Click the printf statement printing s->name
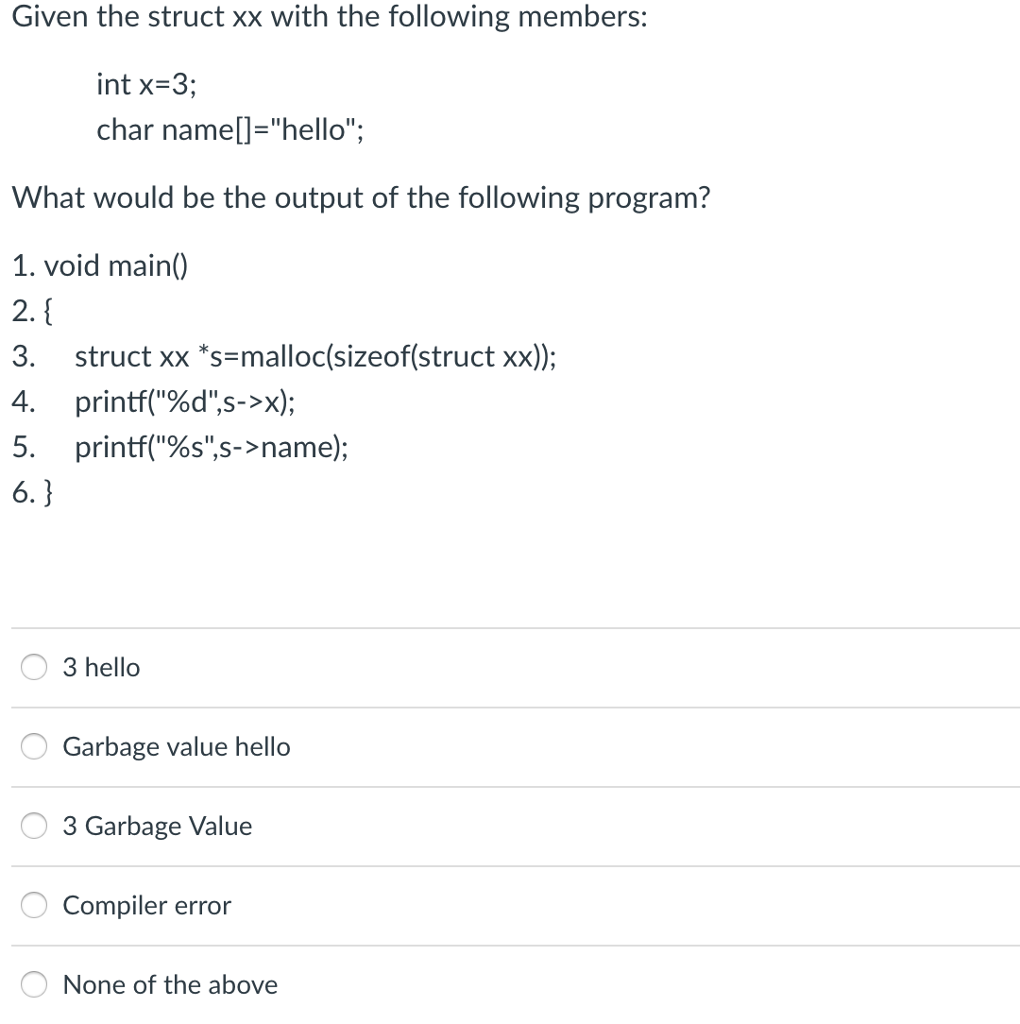The image size is (1020, 1024). coord(210,447)
